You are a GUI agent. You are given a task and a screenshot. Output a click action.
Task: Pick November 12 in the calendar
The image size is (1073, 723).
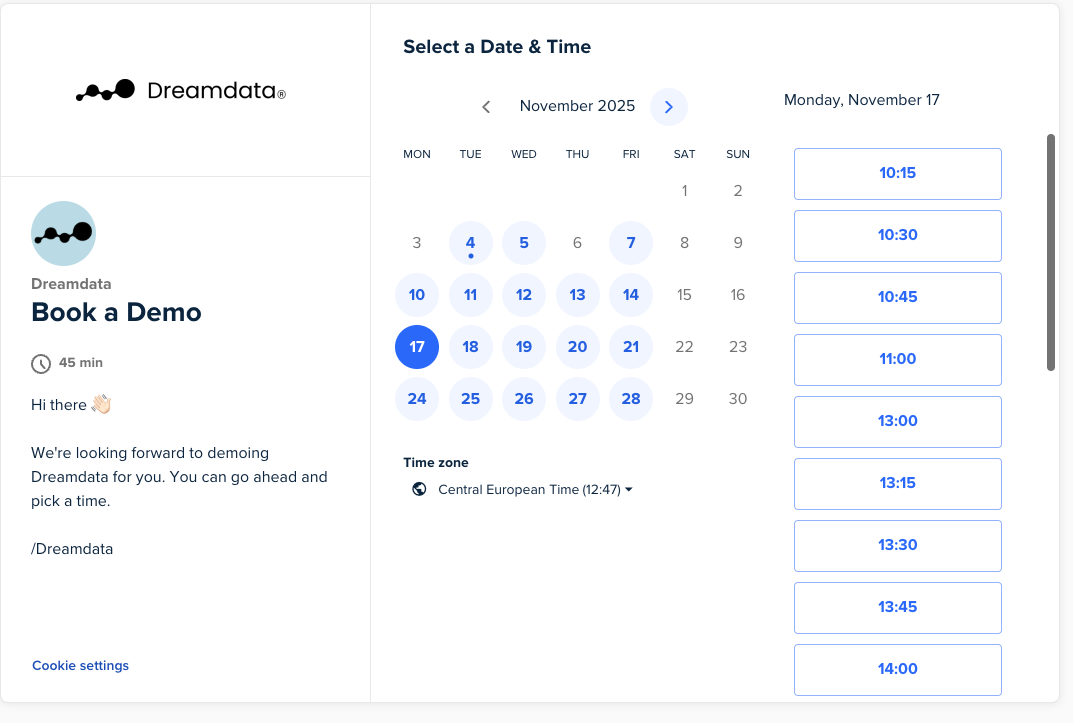tap(524, 295)
